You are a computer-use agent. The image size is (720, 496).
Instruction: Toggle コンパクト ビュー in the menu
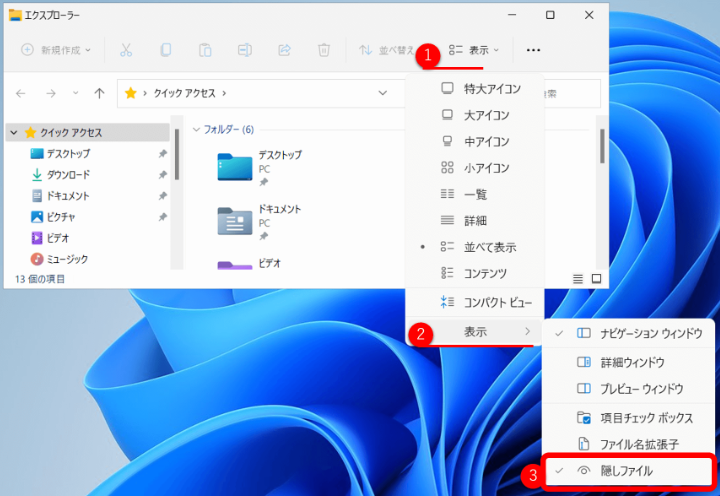tap(475, 302)
